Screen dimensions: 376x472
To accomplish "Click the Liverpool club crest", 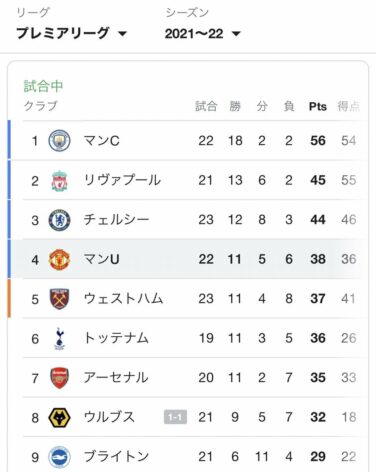I will (x=59, y=180).
